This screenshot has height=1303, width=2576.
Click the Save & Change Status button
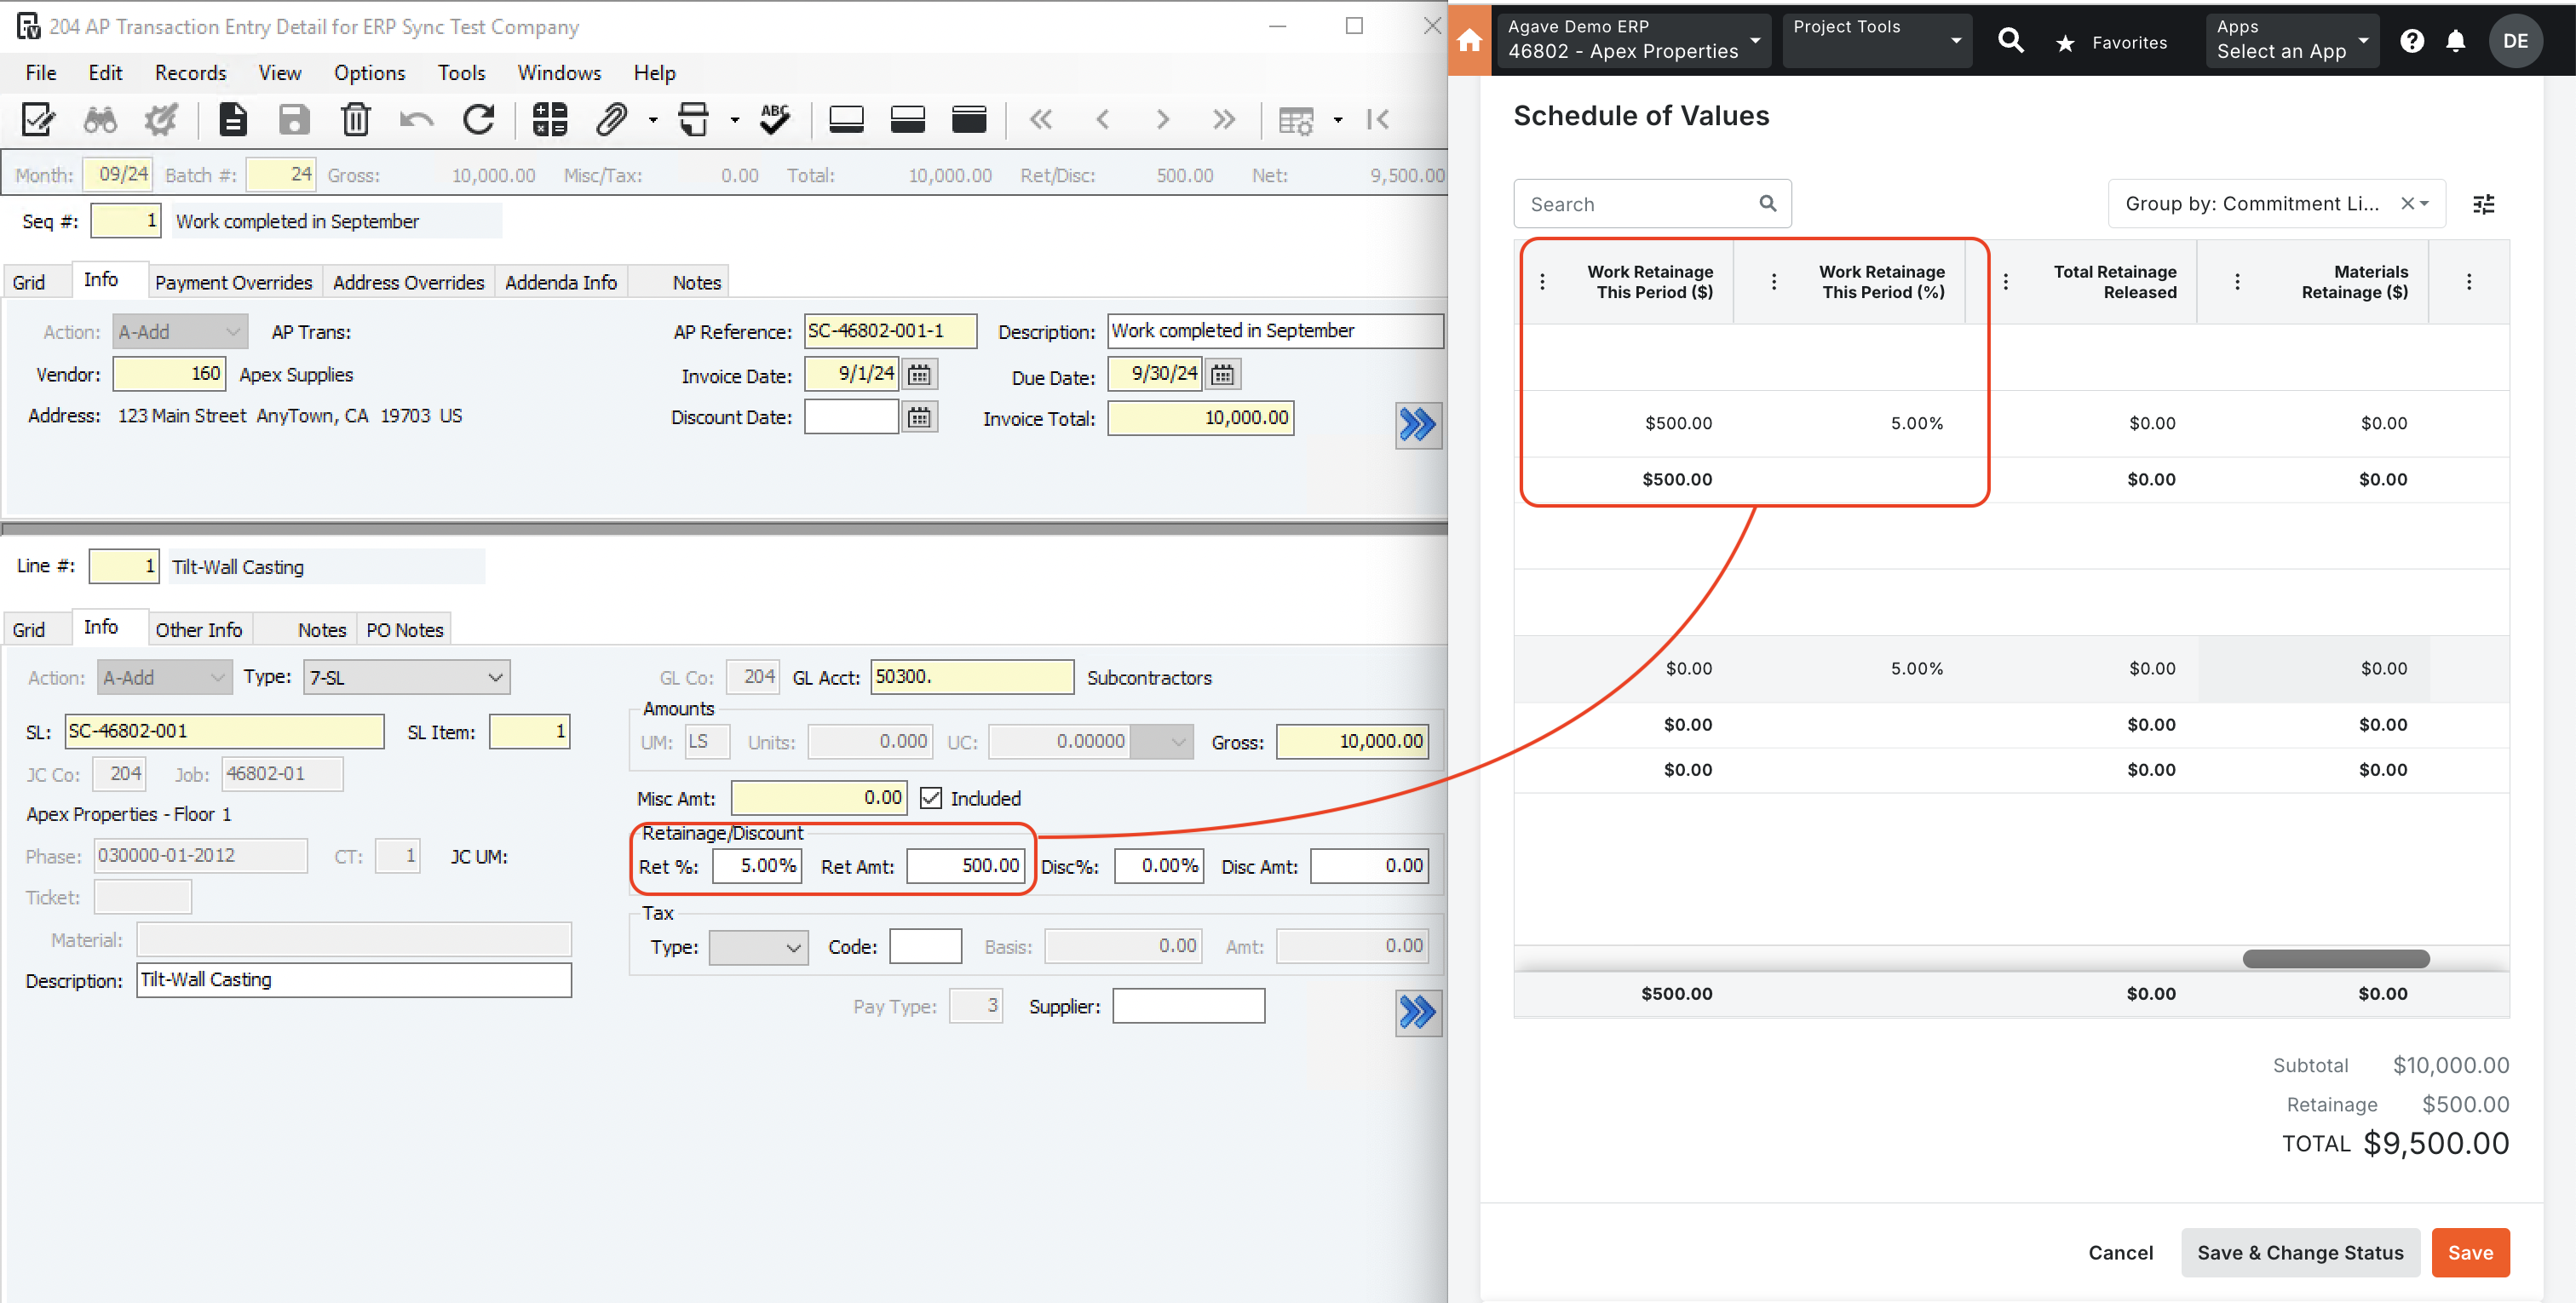(x=2300, y=1252)
